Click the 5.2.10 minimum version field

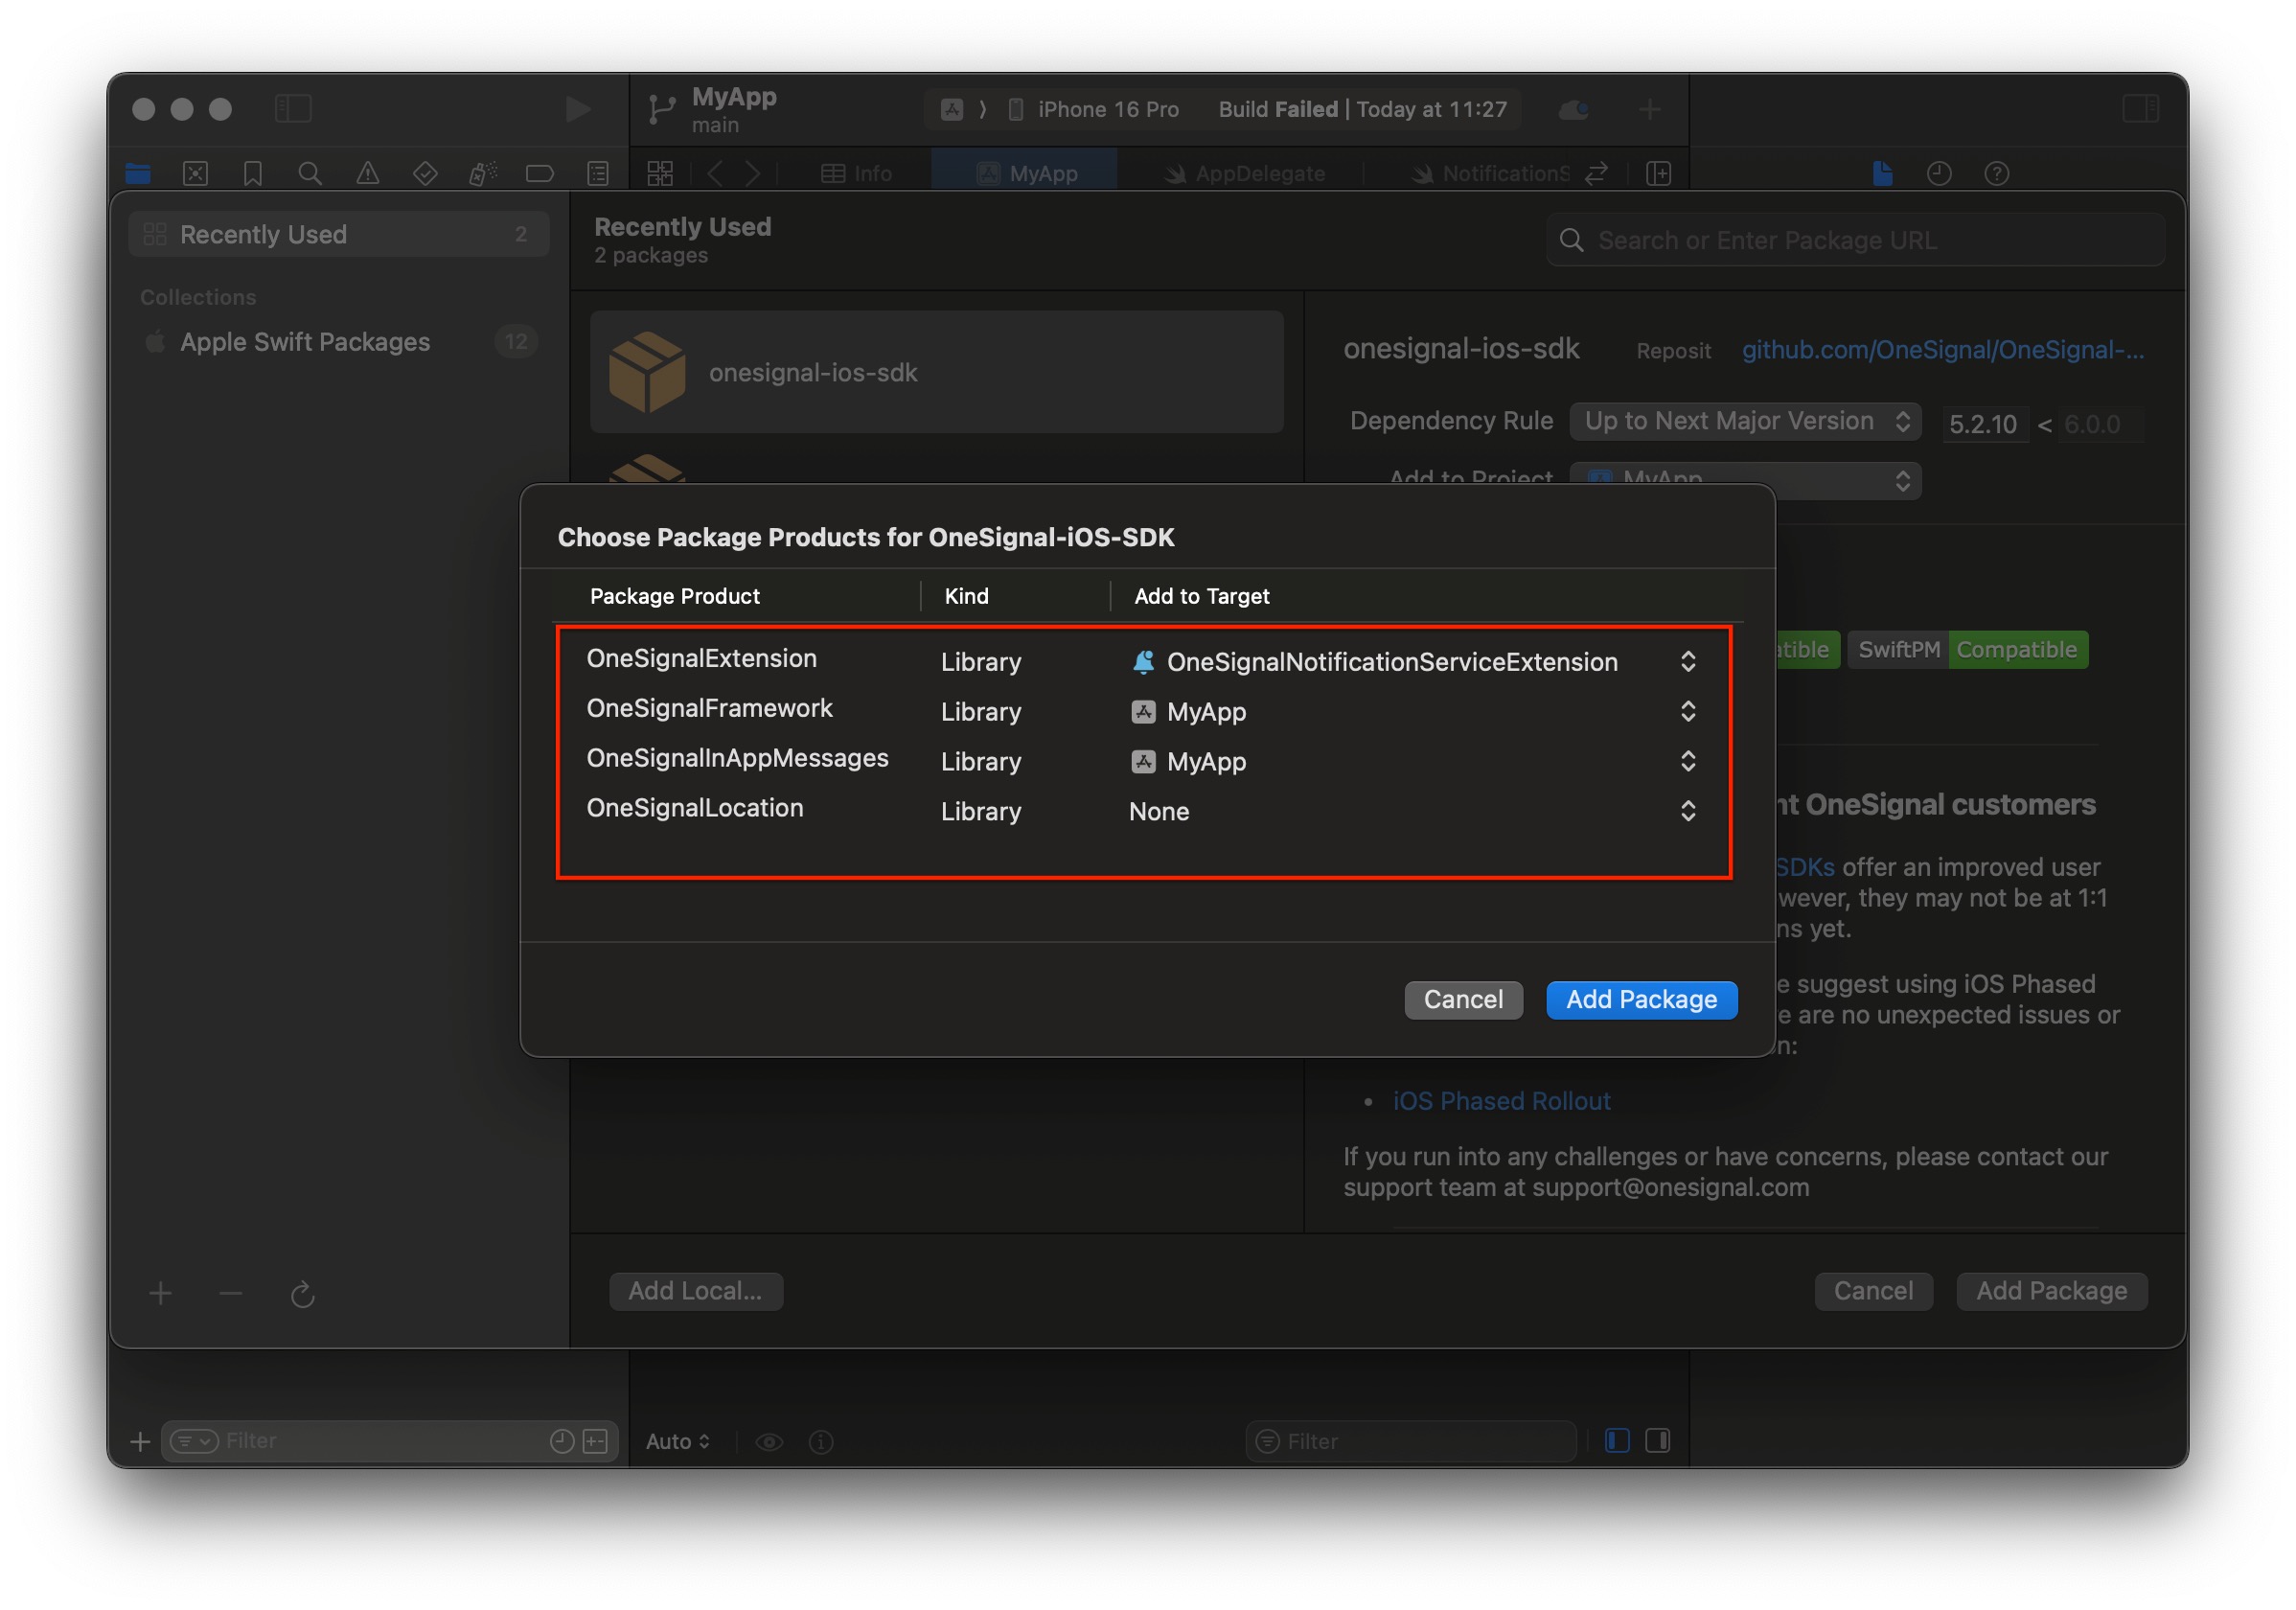[x=1984, y=424]
